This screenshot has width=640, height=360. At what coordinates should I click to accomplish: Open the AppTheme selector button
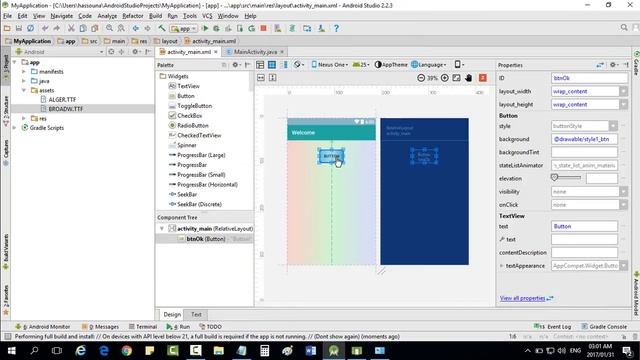[x=391, y=64]
